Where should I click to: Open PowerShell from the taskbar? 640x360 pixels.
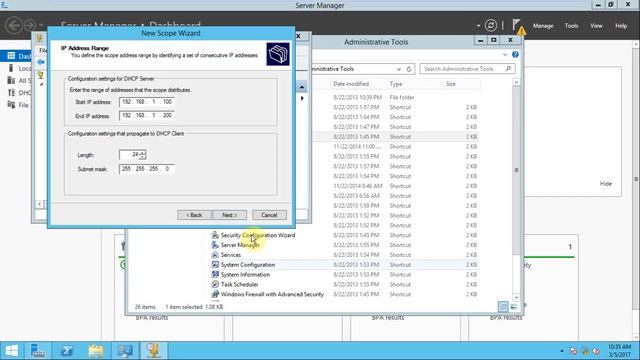[x=67, y=351]
